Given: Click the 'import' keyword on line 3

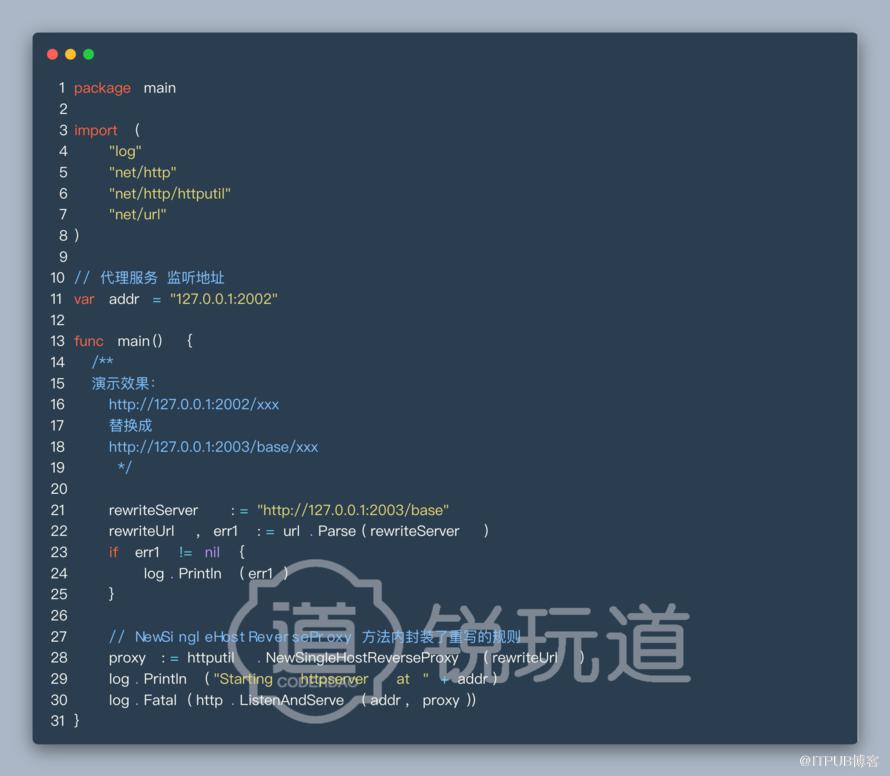Looking at the screenshot, I should 95,131.
